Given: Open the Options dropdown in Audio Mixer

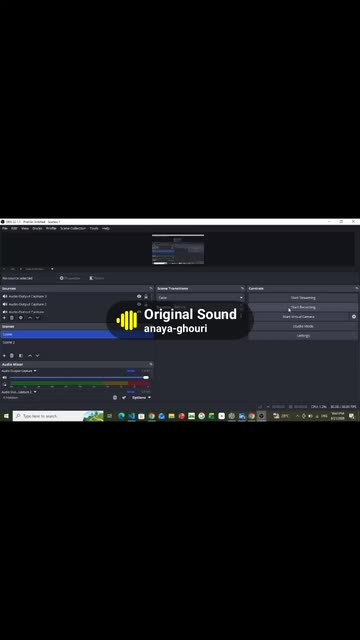Looking at the screenshot, I should click(142, 397).
